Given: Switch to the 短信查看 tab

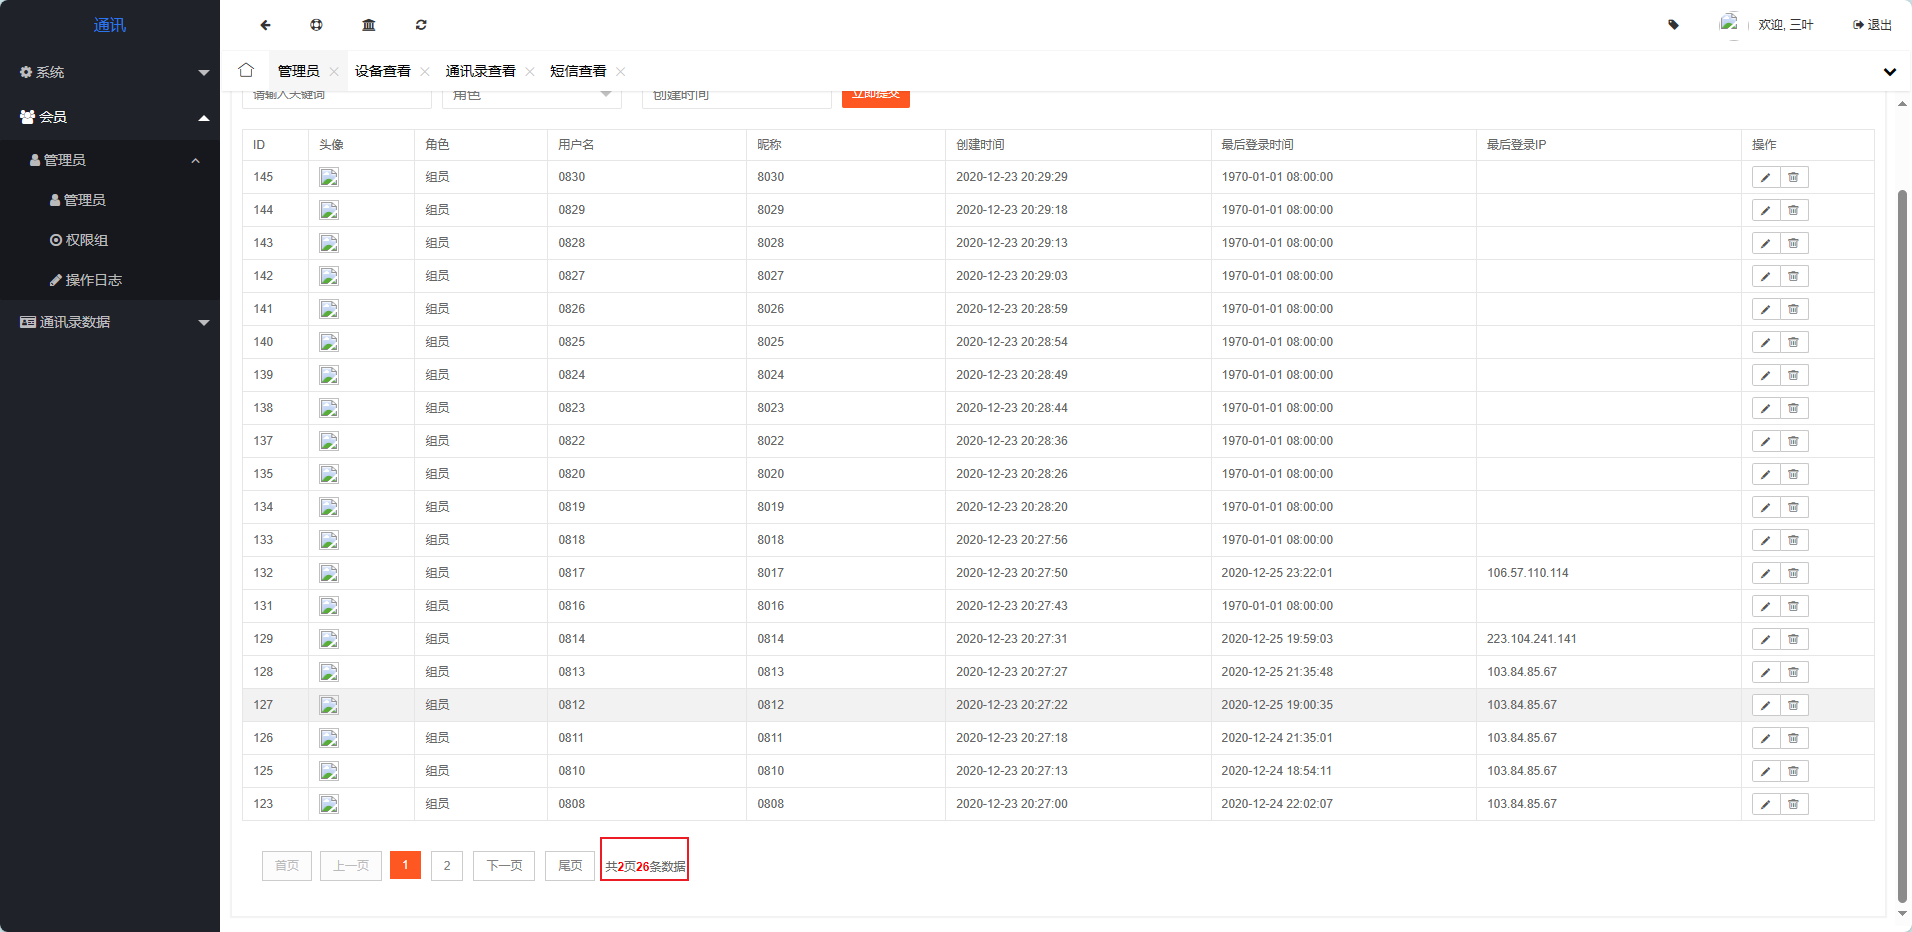Looking at the screenshot, I should tap(578, 71).
